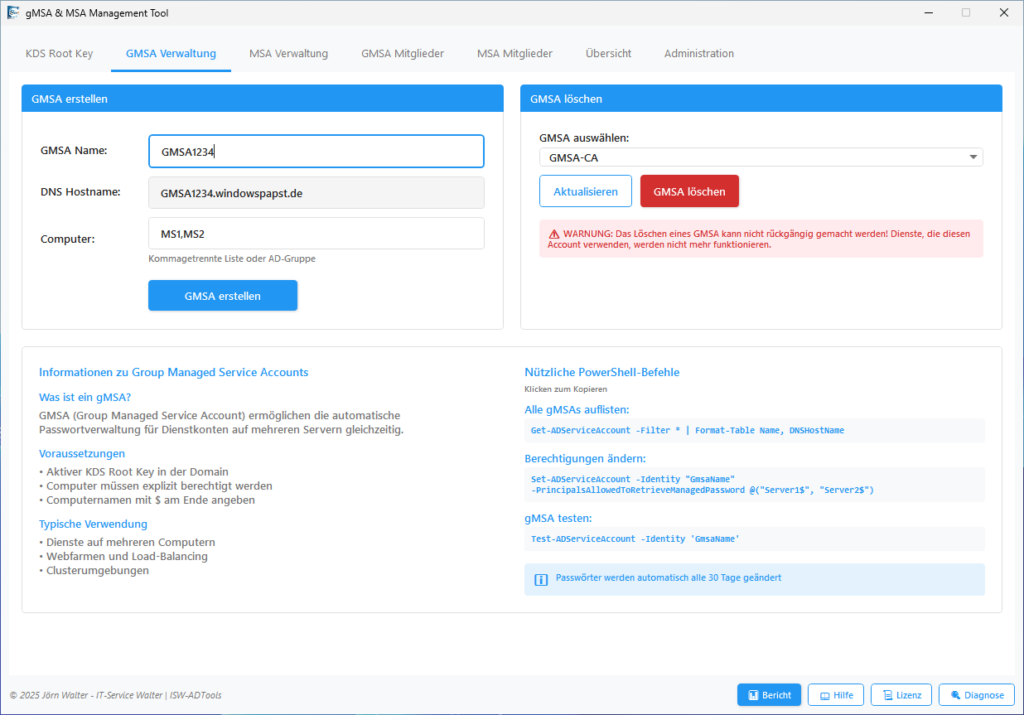
Task: Click into the Computer input field
Action: point(316,234)
